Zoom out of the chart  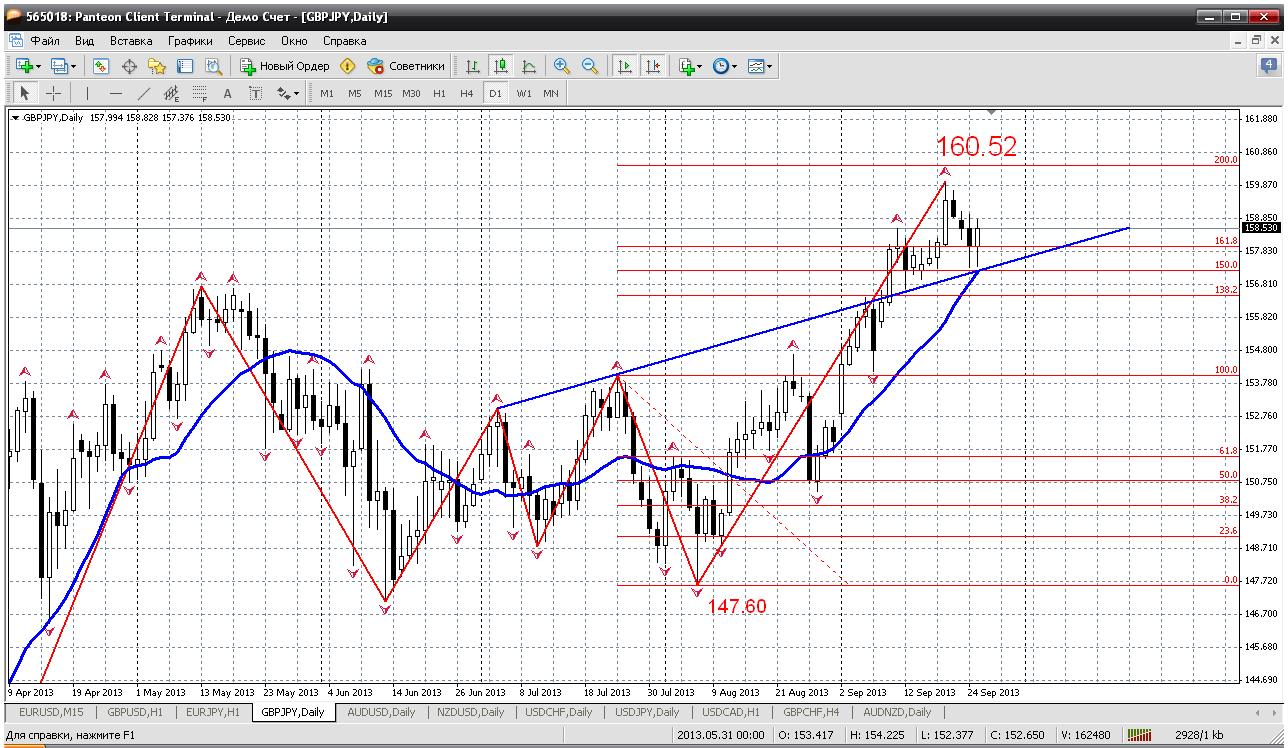(590, 66)
